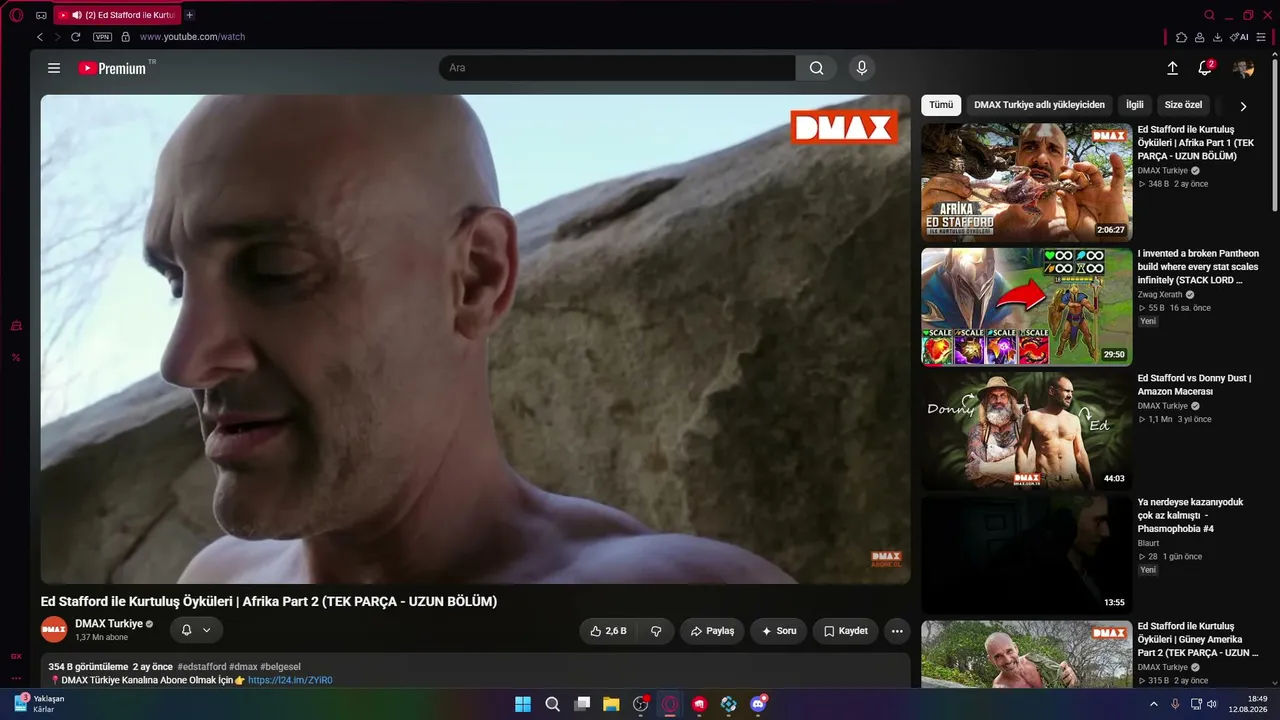Viewport: 1280px width, 720px height.
Task: Open DMAX Turkiye channel avatar
Action: pyautogui.click(x=54, y=630)
